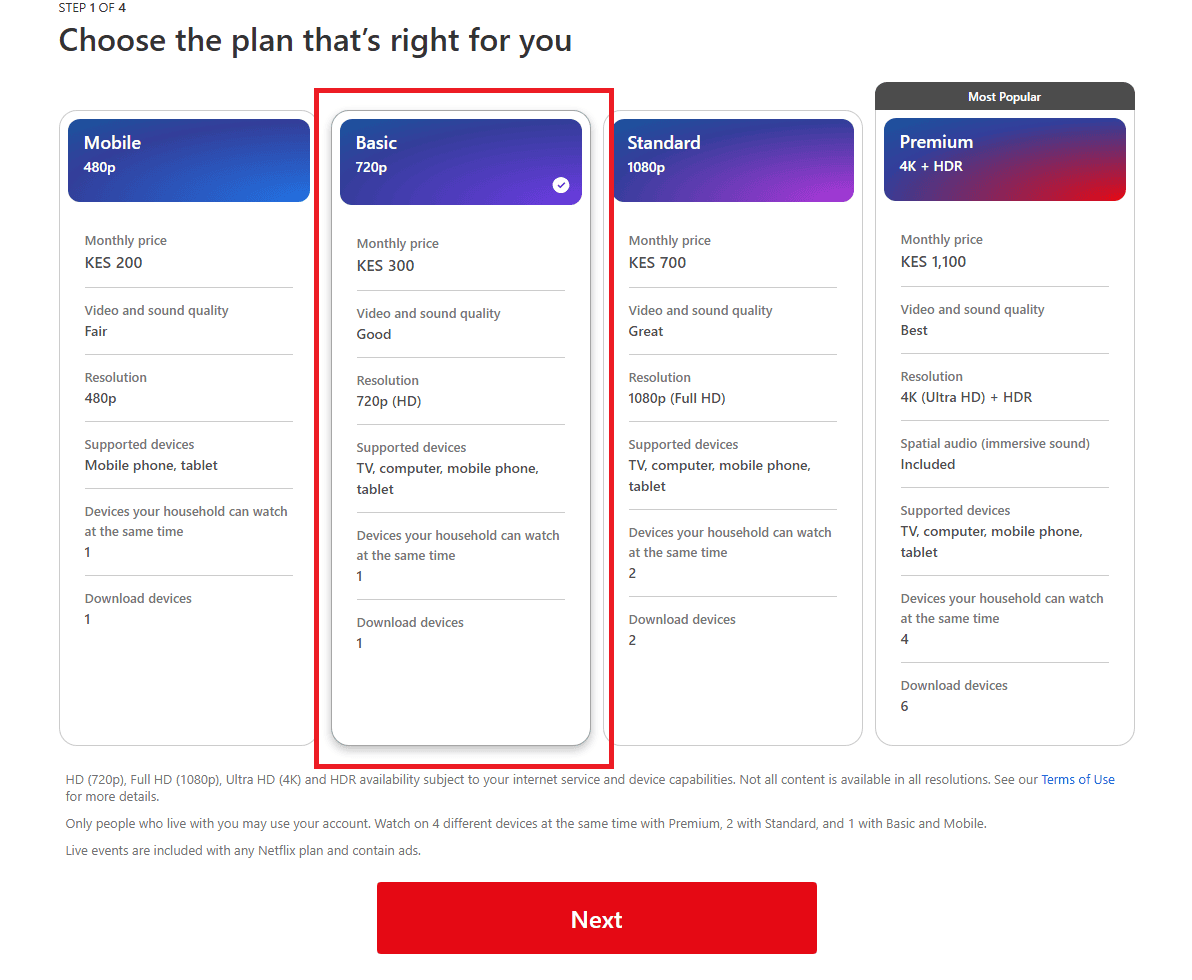
Task: Select the Standard 1080p plan header
Action: click(x=733, y=160)
